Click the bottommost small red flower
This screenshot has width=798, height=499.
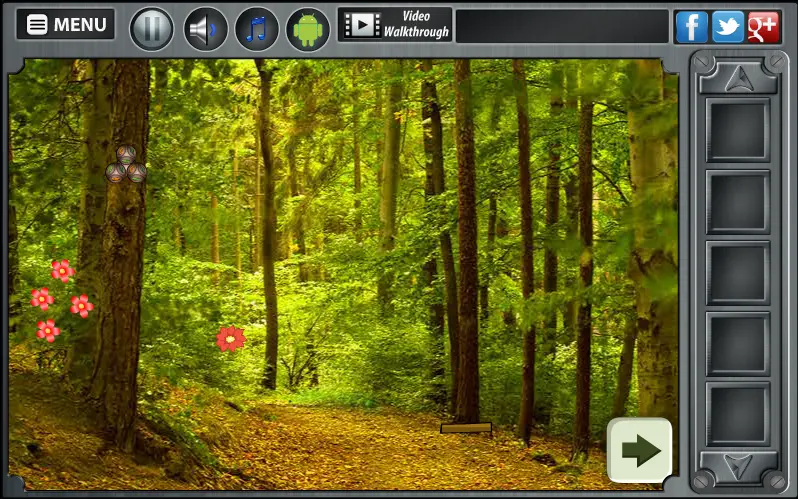[x=48, y=331]
